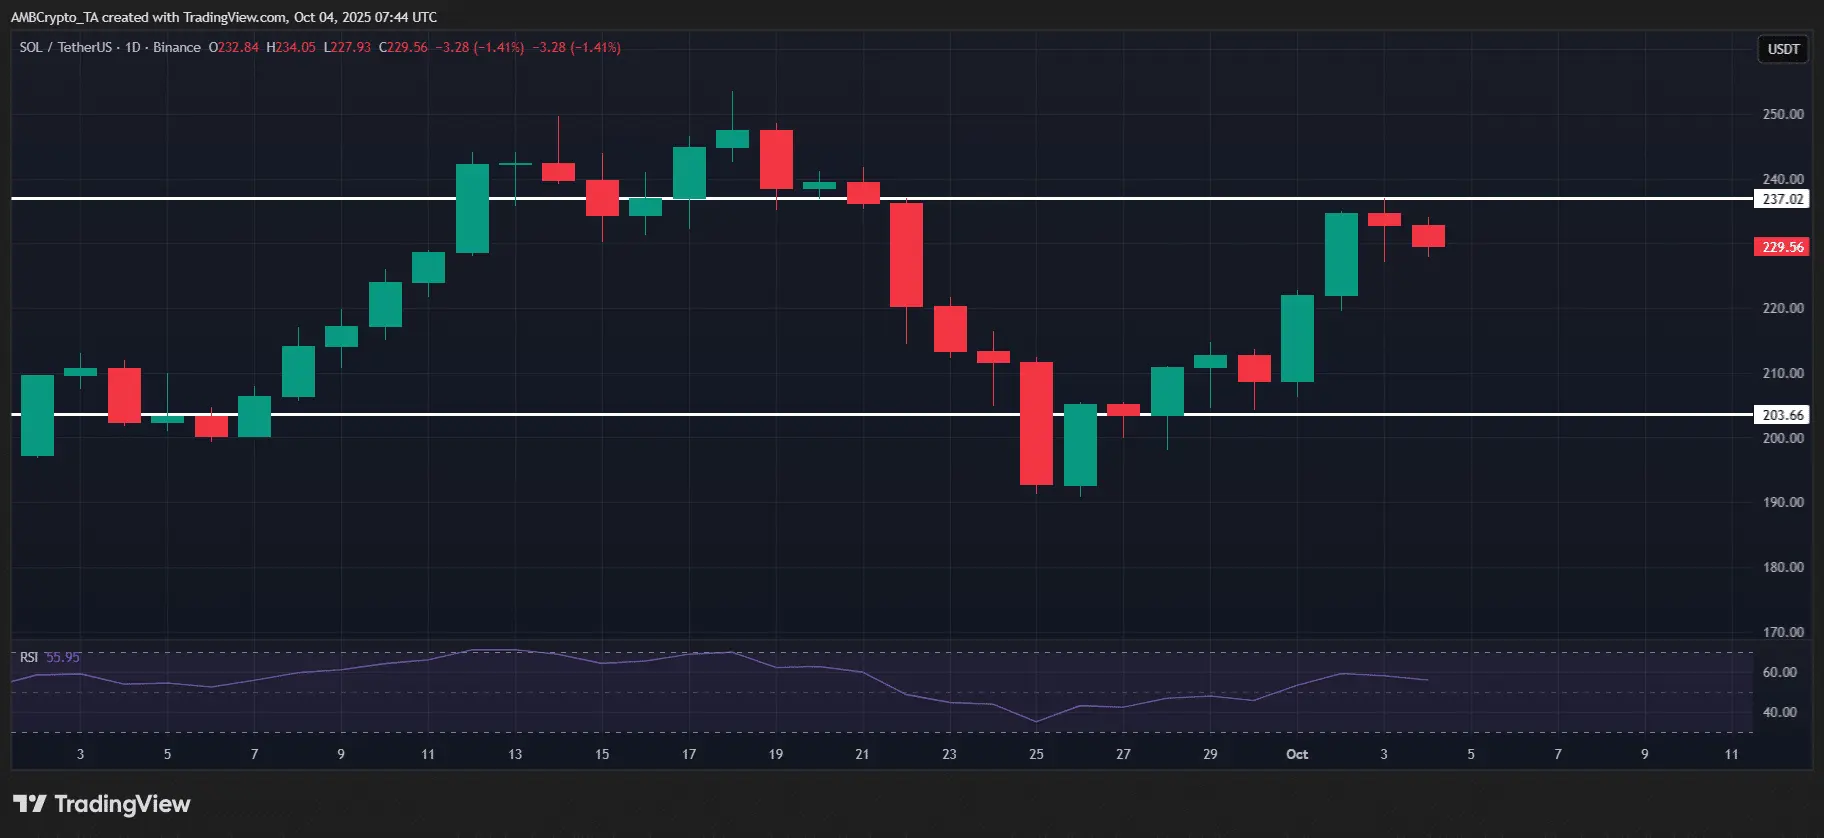Click the Oct date marker on time axis
The image size is (1824, 838).
click(x=1297, y=754)
